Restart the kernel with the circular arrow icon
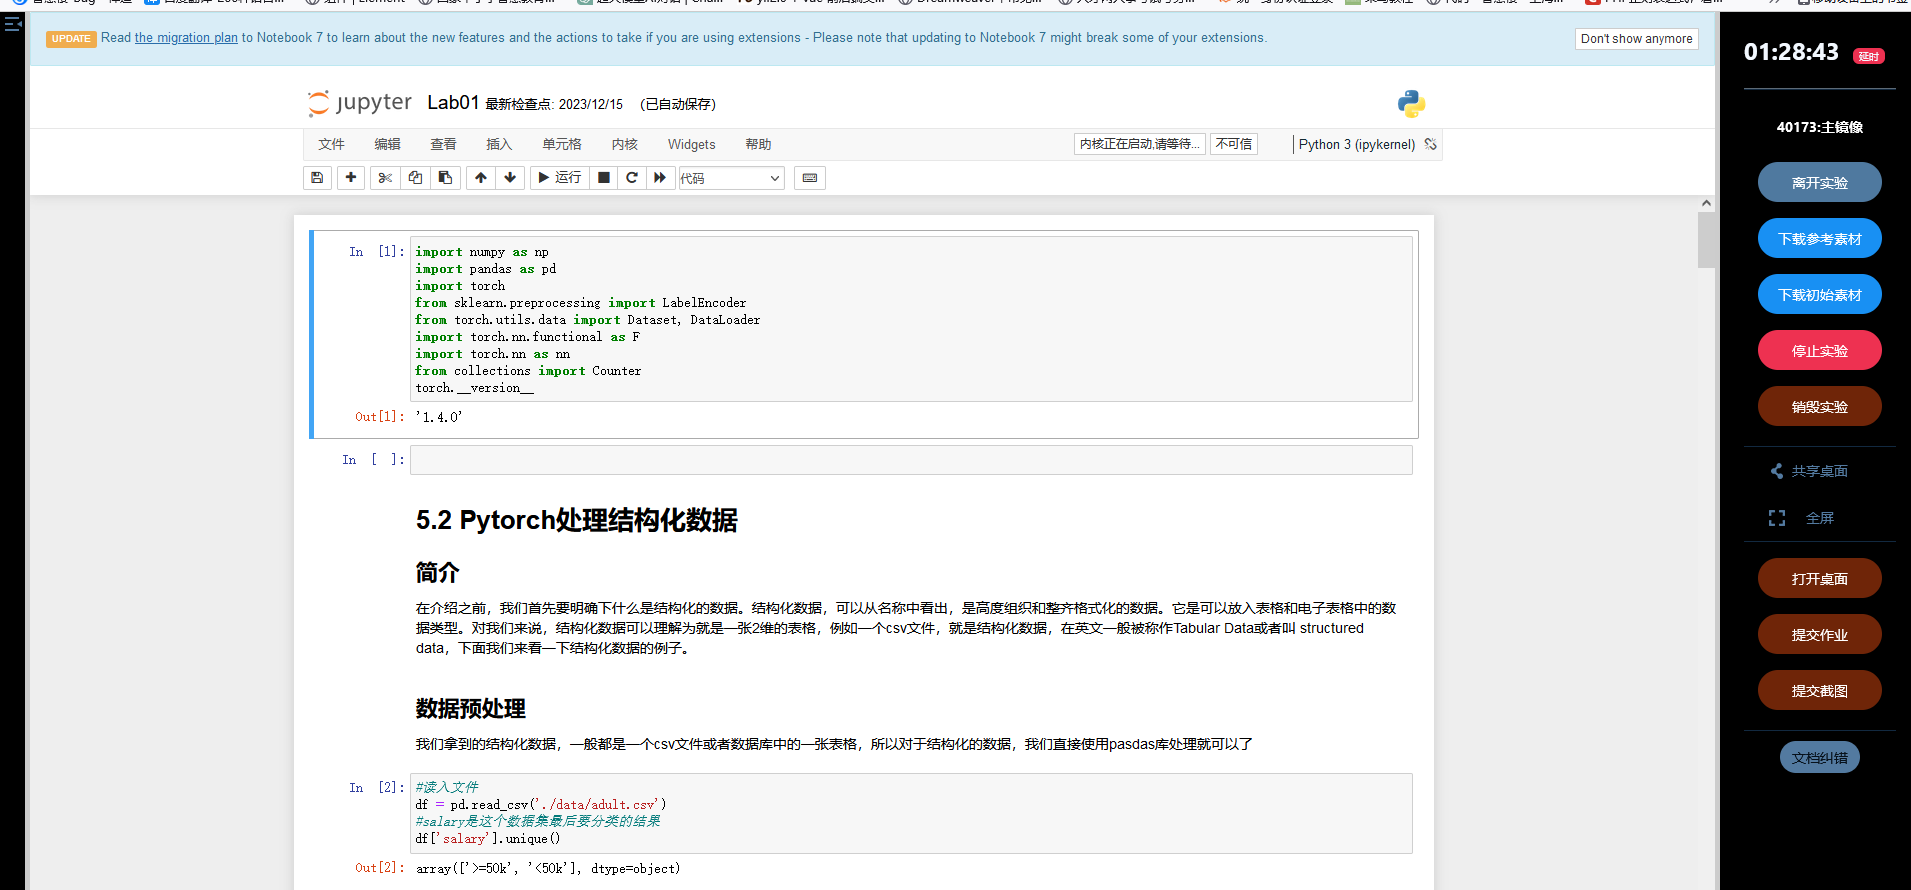Screen dimensions: 1911x890 (x=632, y=178)
